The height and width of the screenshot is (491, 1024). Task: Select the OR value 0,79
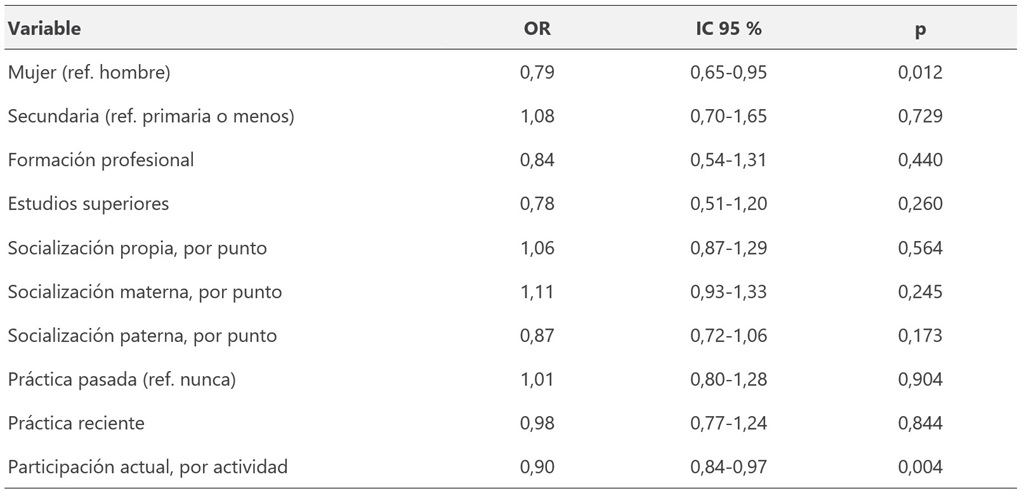pos(537,72)
